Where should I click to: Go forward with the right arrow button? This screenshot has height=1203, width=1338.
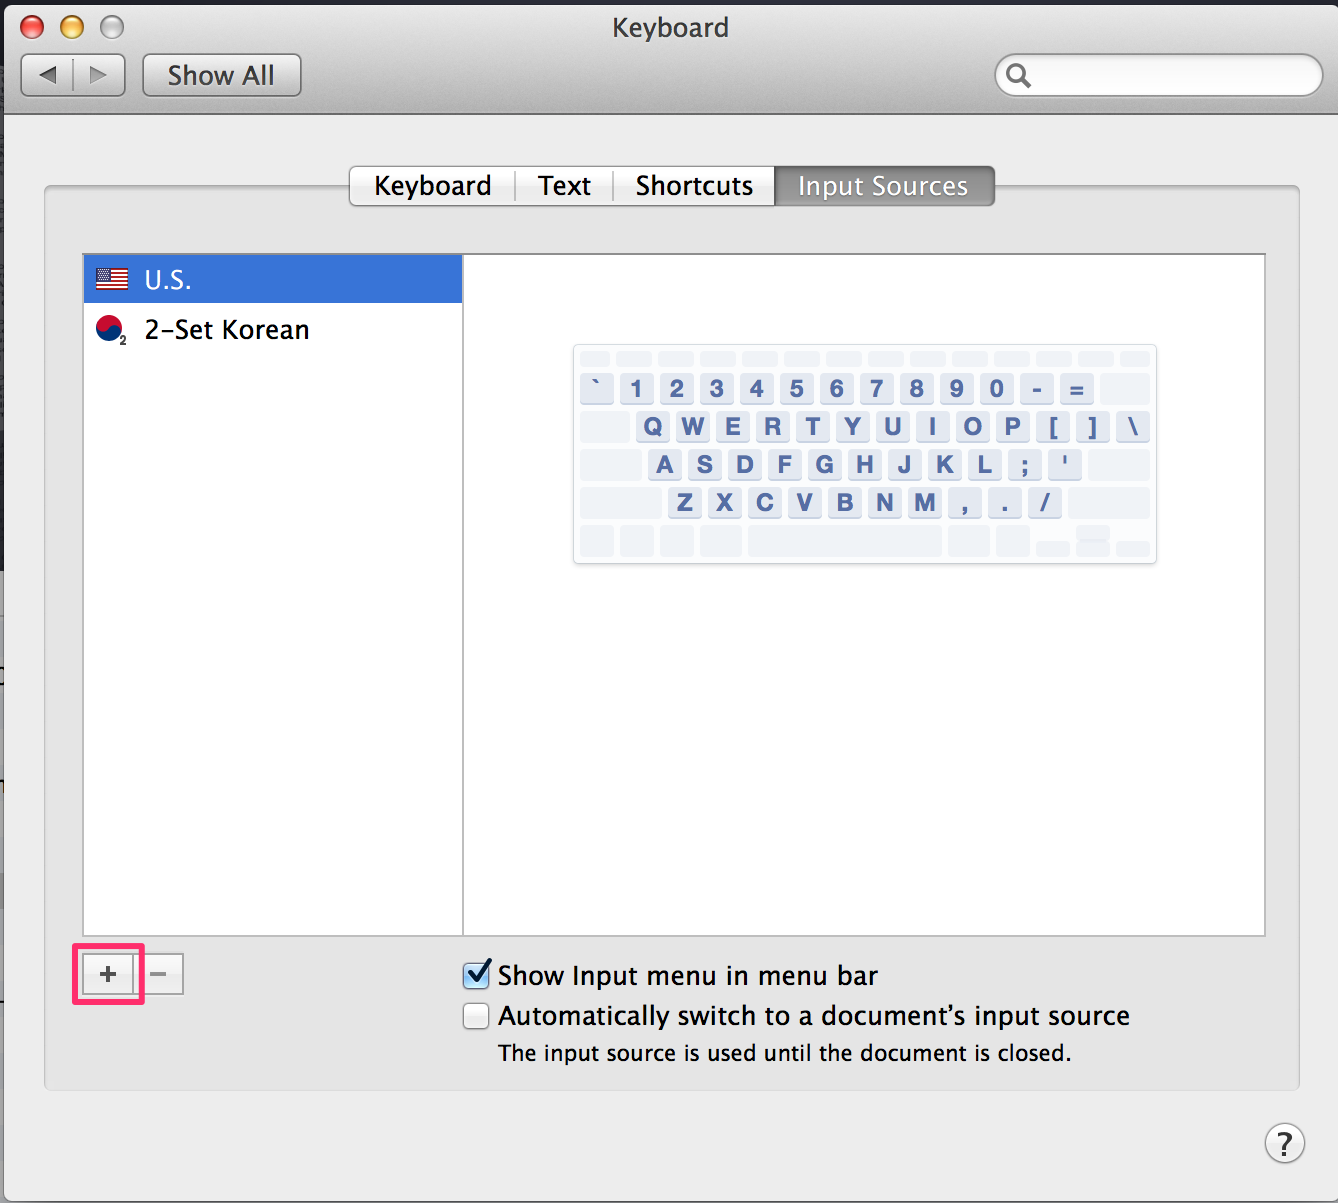98,75
